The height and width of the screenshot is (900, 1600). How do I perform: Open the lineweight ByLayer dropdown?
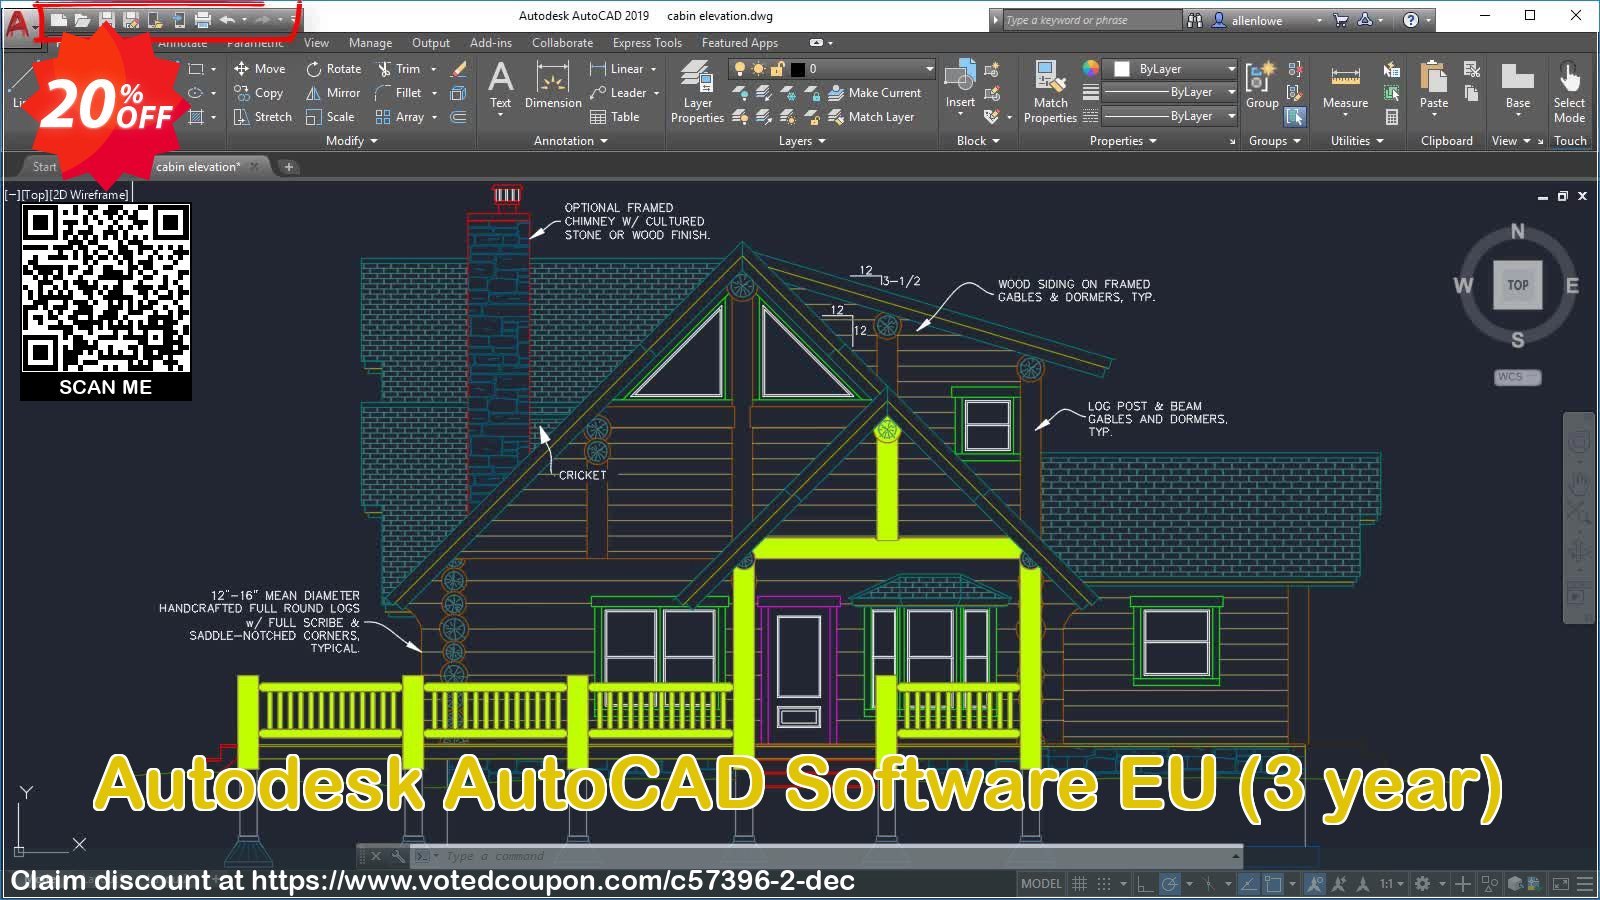coord(1170,92)
